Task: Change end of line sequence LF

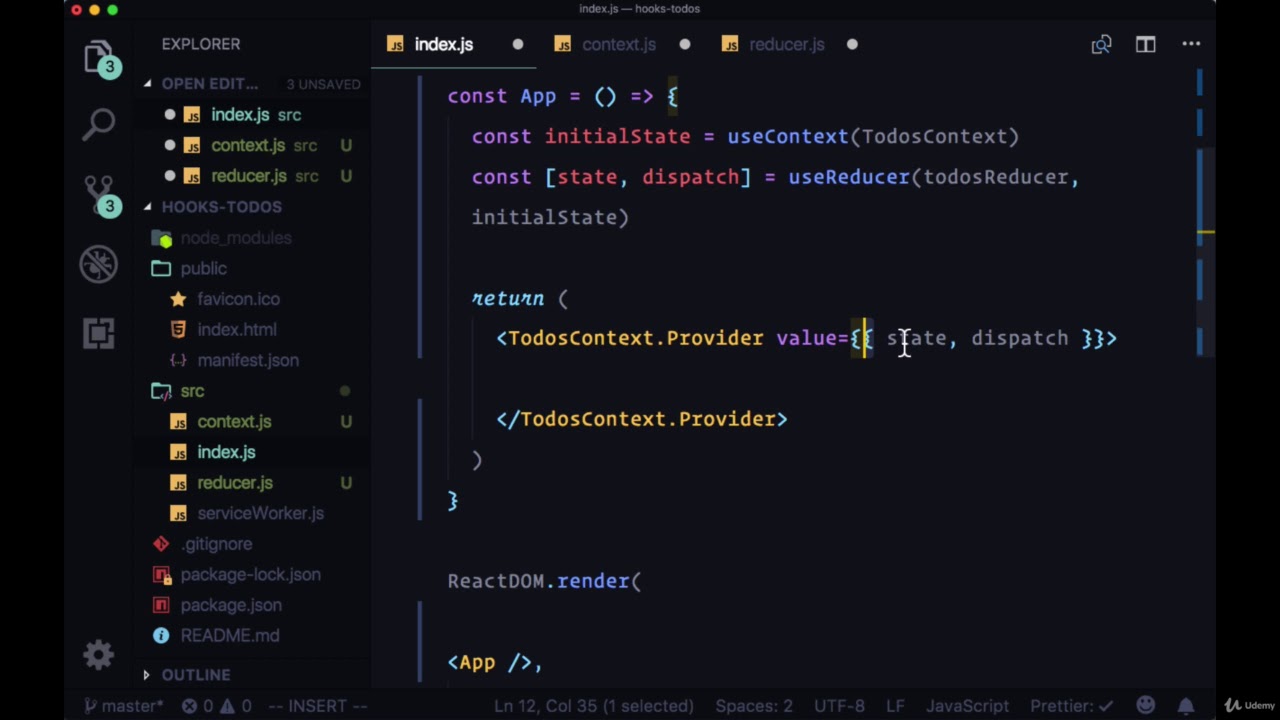Action: click(895, 705)
